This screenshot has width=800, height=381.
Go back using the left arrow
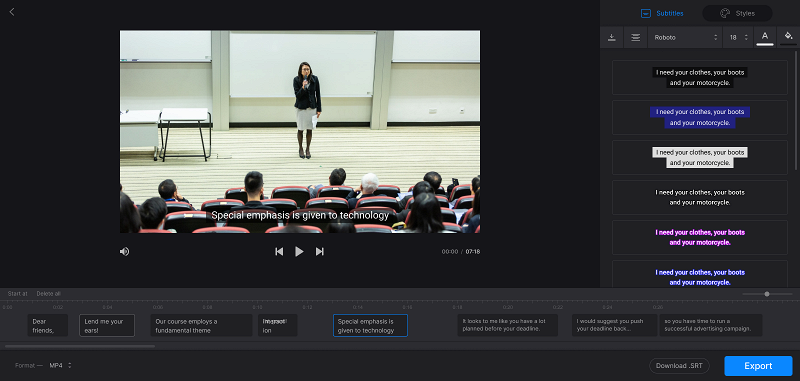pos(12,12)
